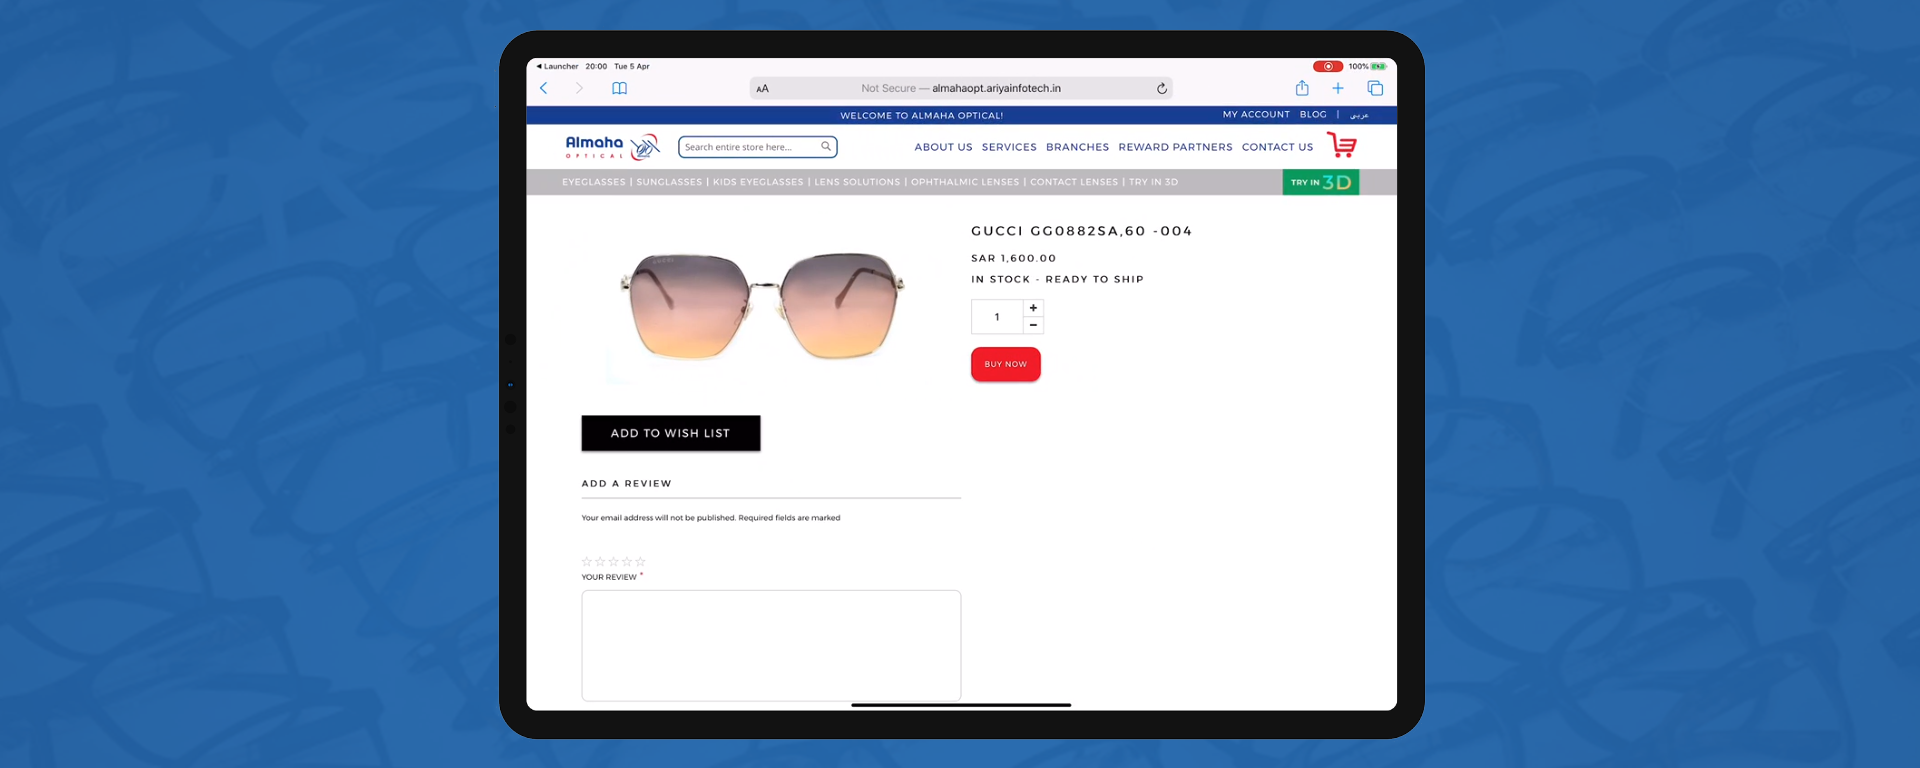
Task: Click the price SAR 1,600.00
Action: pos(1013,258)
